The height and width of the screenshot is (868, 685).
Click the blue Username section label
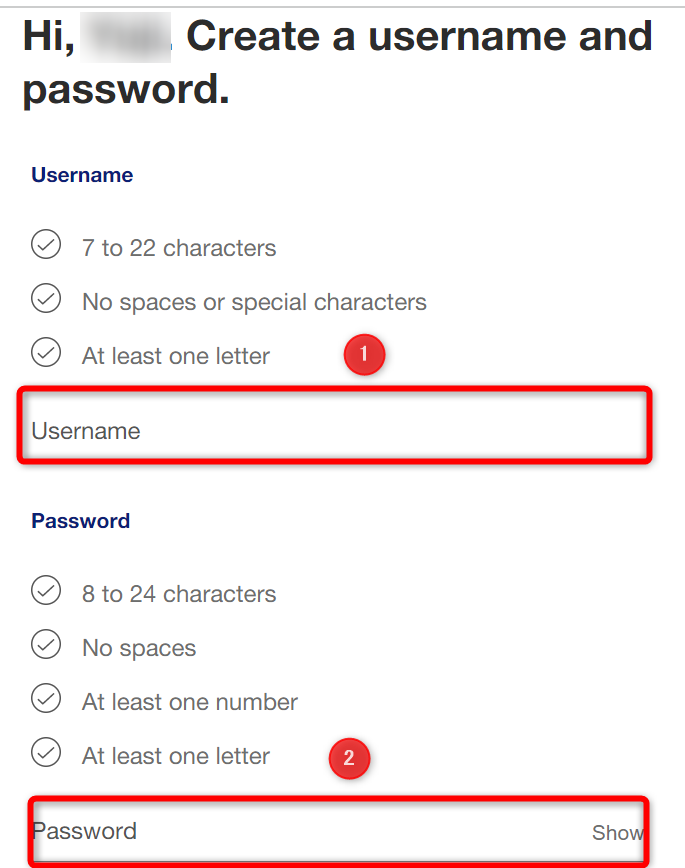pos(82,175)
